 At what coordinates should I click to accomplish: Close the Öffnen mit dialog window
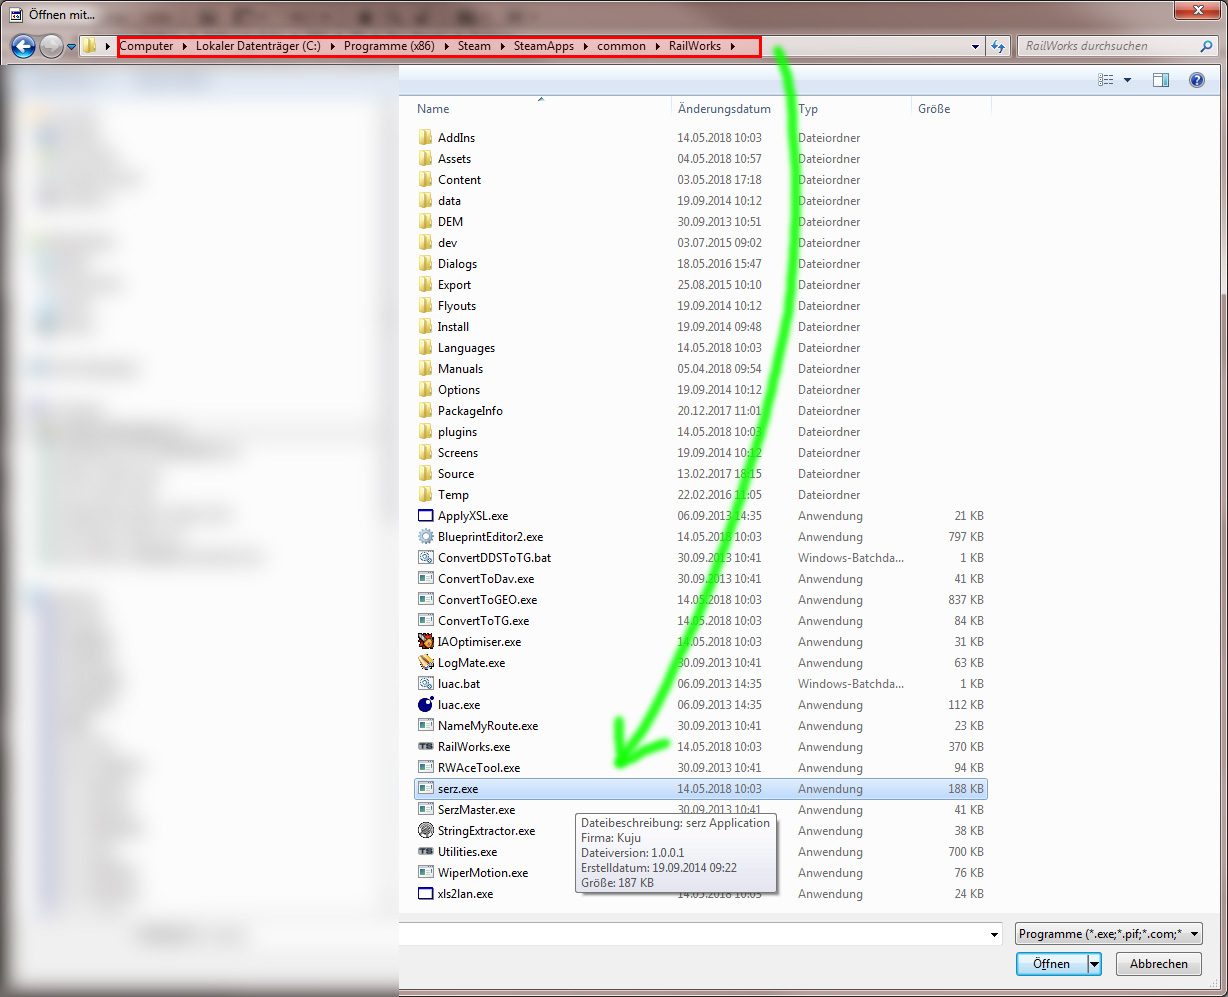tap(1196, 10)
